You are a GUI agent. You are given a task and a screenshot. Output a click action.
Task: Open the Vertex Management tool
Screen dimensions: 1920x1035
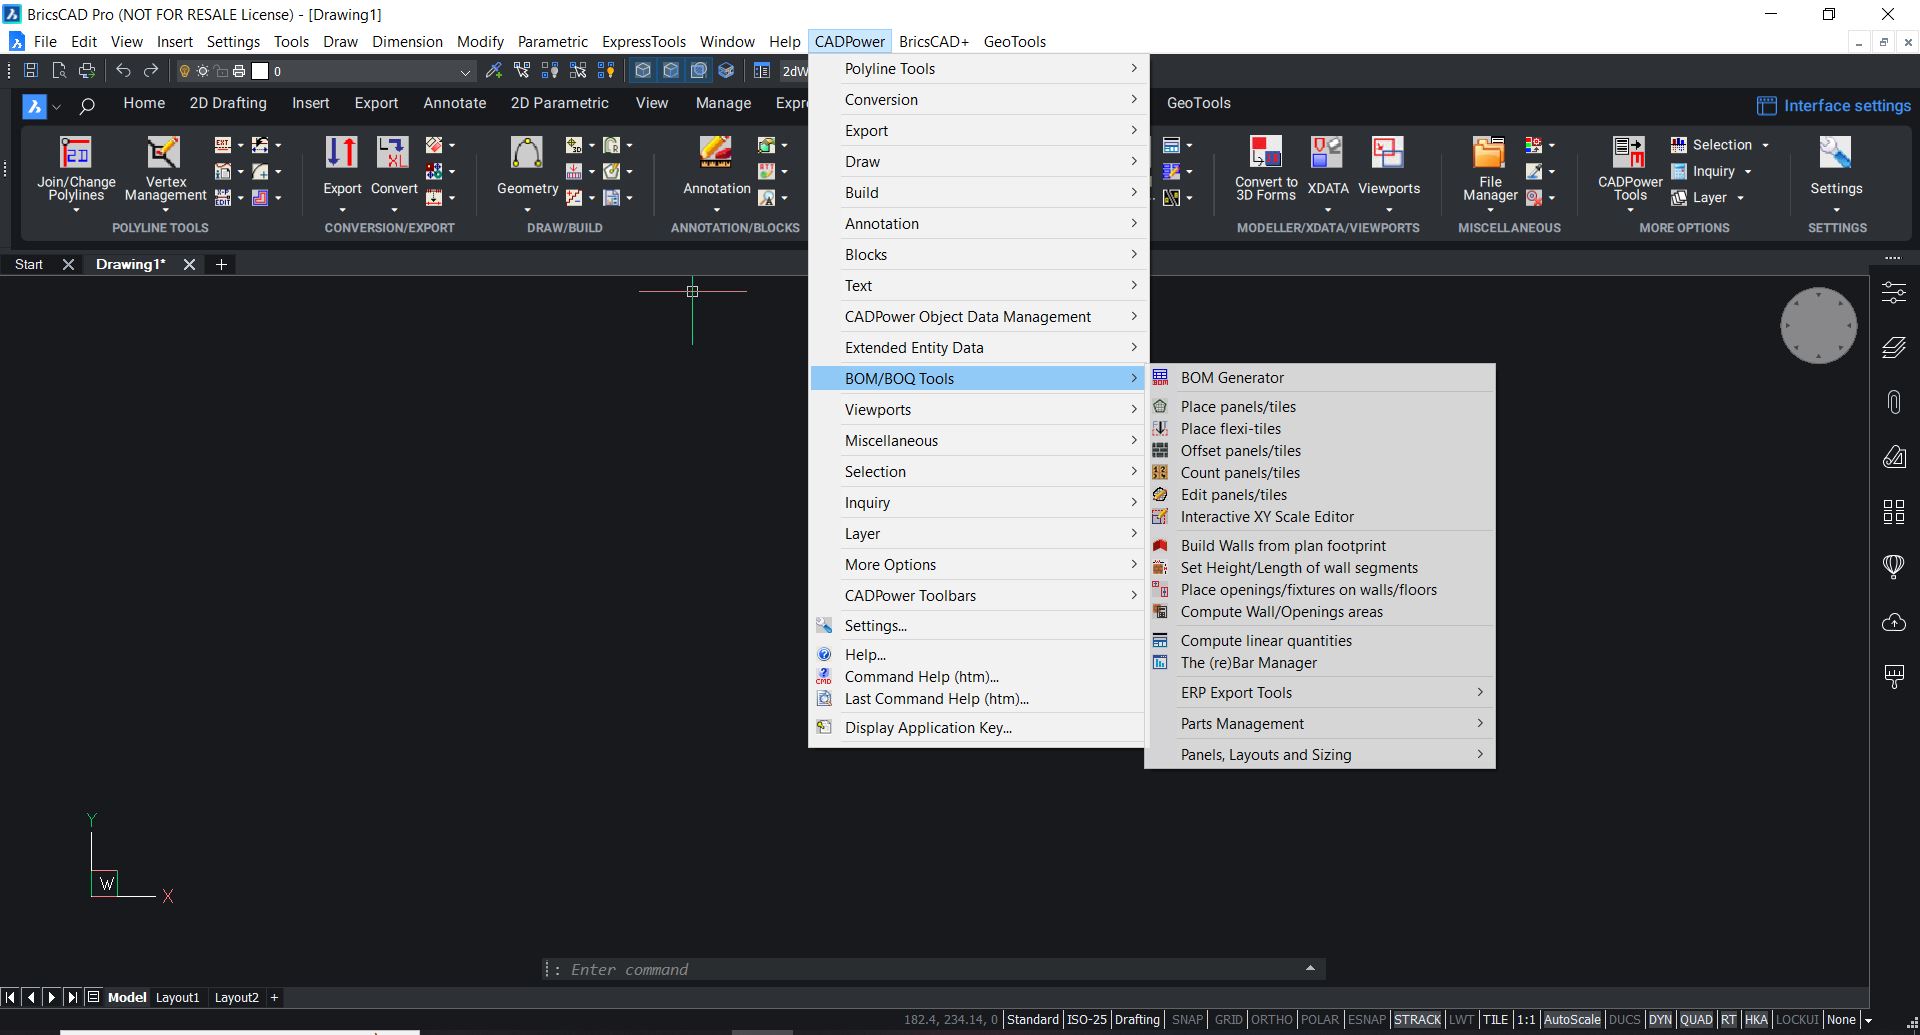pyautogui.click(x=164, y=153)
